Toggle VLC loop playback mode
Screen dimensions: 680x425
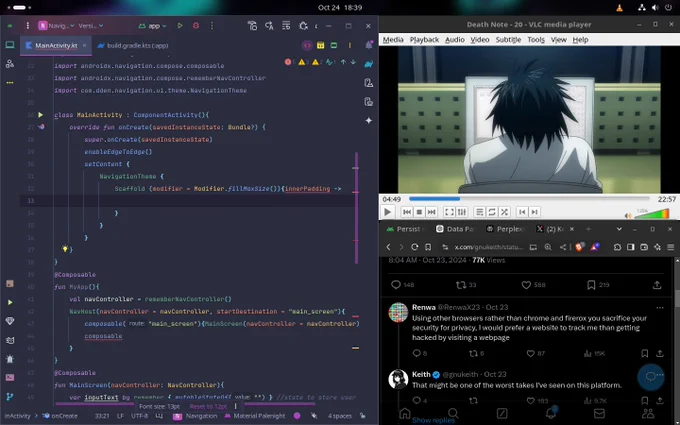point(492,212)
